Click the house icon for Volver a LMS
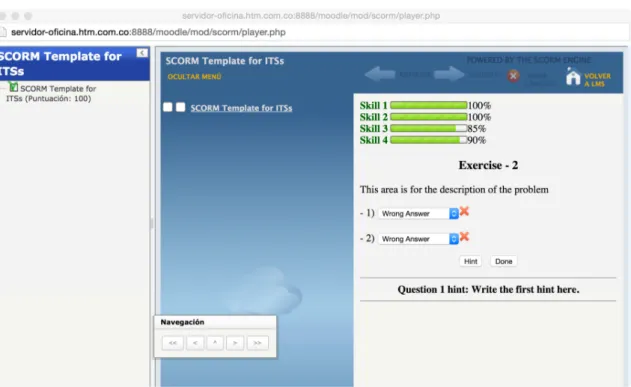 573,77
